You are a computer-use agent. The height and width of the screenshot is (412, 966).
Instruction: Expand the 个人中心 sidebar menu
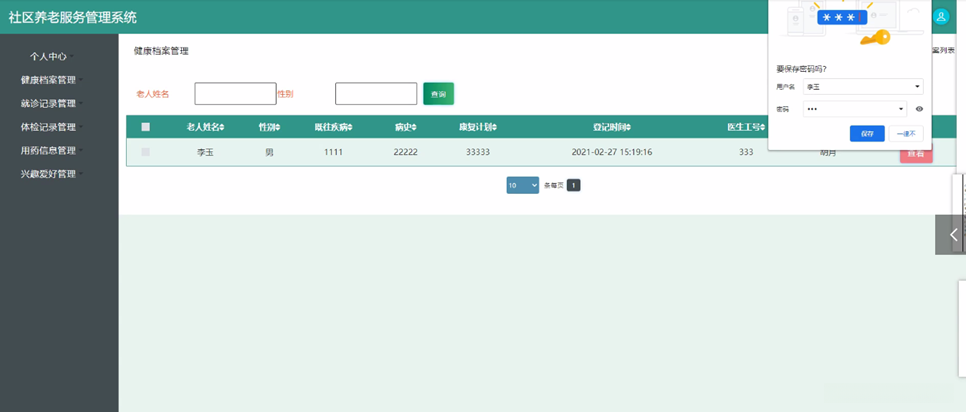(52, 57)
